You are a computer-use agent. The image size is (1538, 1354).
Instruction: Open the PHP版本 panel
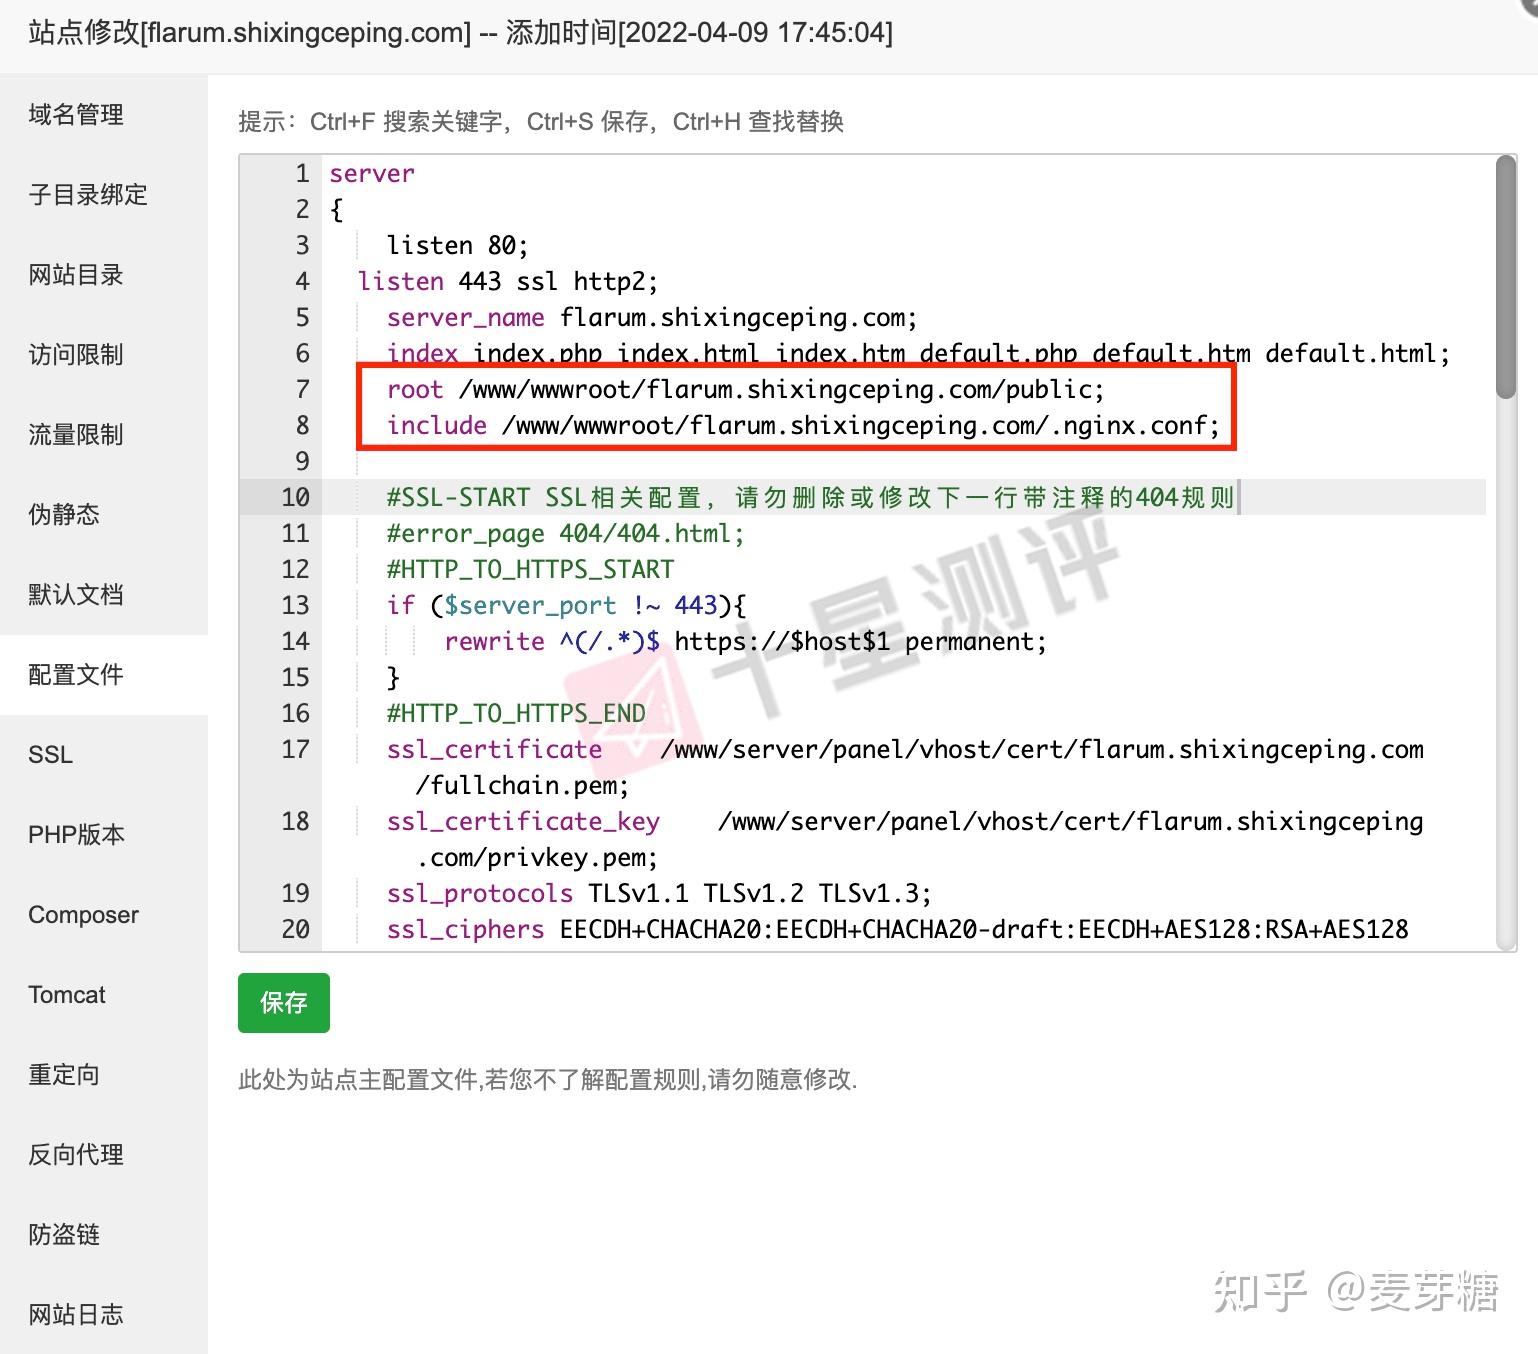(75, 834)
